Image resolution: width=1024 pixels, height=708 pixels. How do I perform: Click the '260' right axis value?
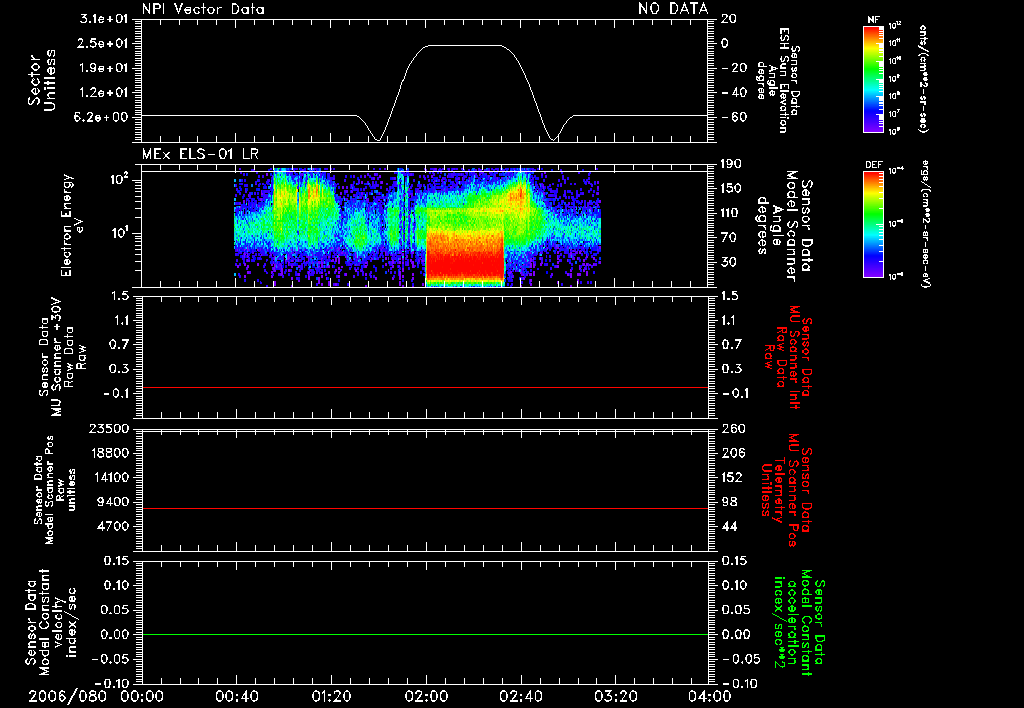pyautogui.click(x=732, y=428)
